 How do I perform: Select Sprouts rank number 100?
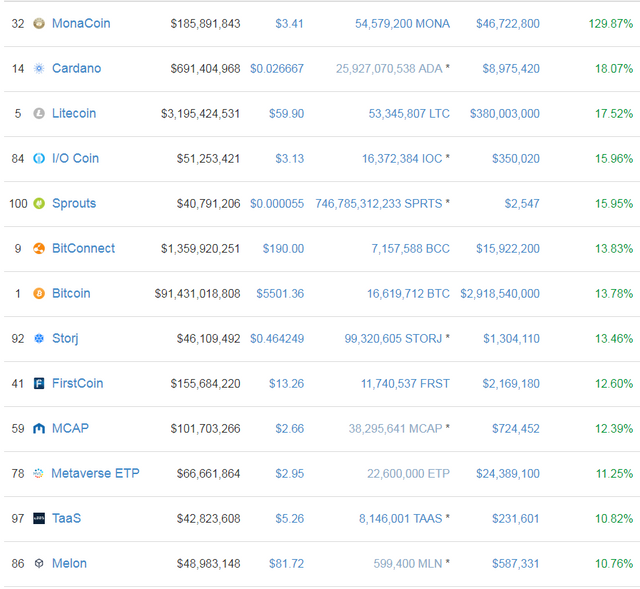pos(18,203)
